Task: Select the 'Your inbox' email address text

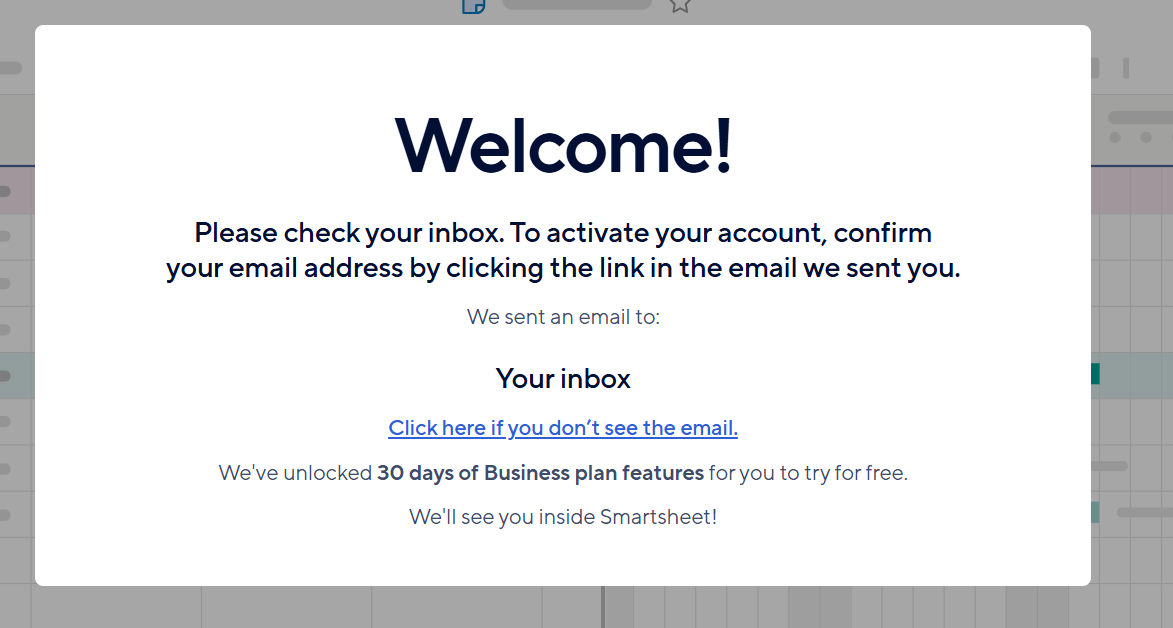Action: (x=563, y=378)
